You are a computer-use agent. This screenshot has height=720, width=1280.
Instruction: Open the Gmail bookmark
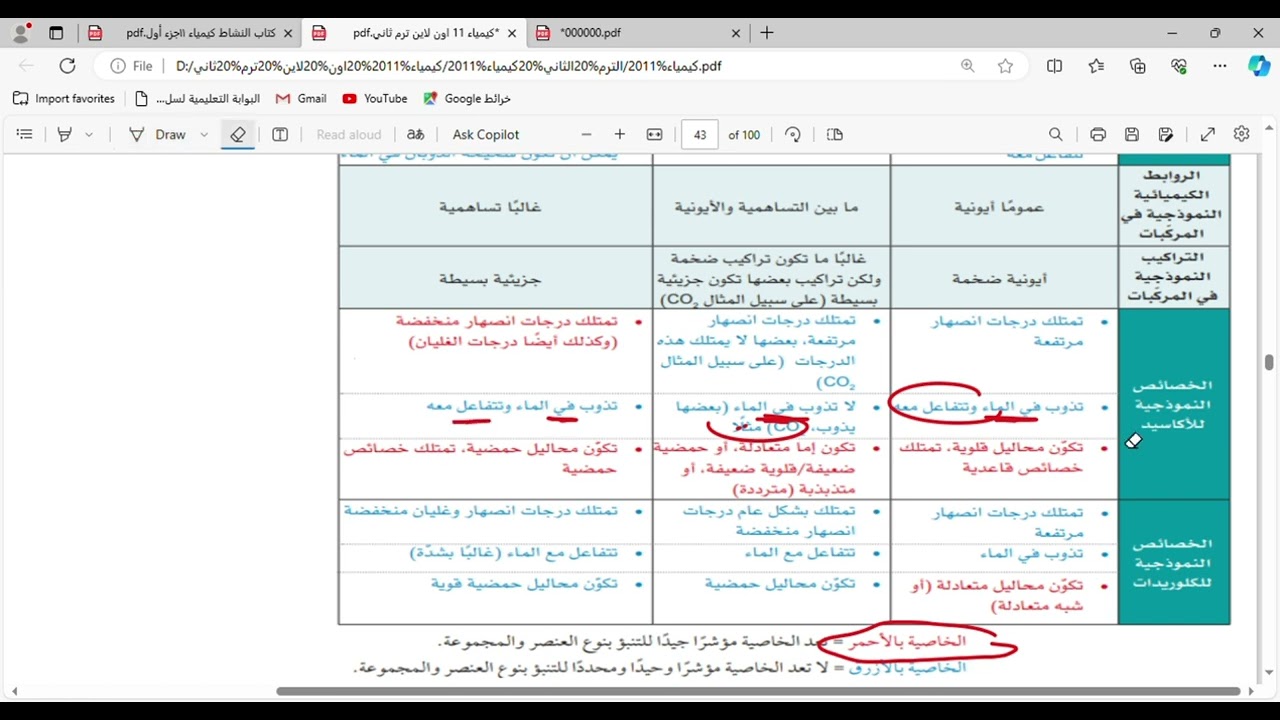click(x=301, y=99)
